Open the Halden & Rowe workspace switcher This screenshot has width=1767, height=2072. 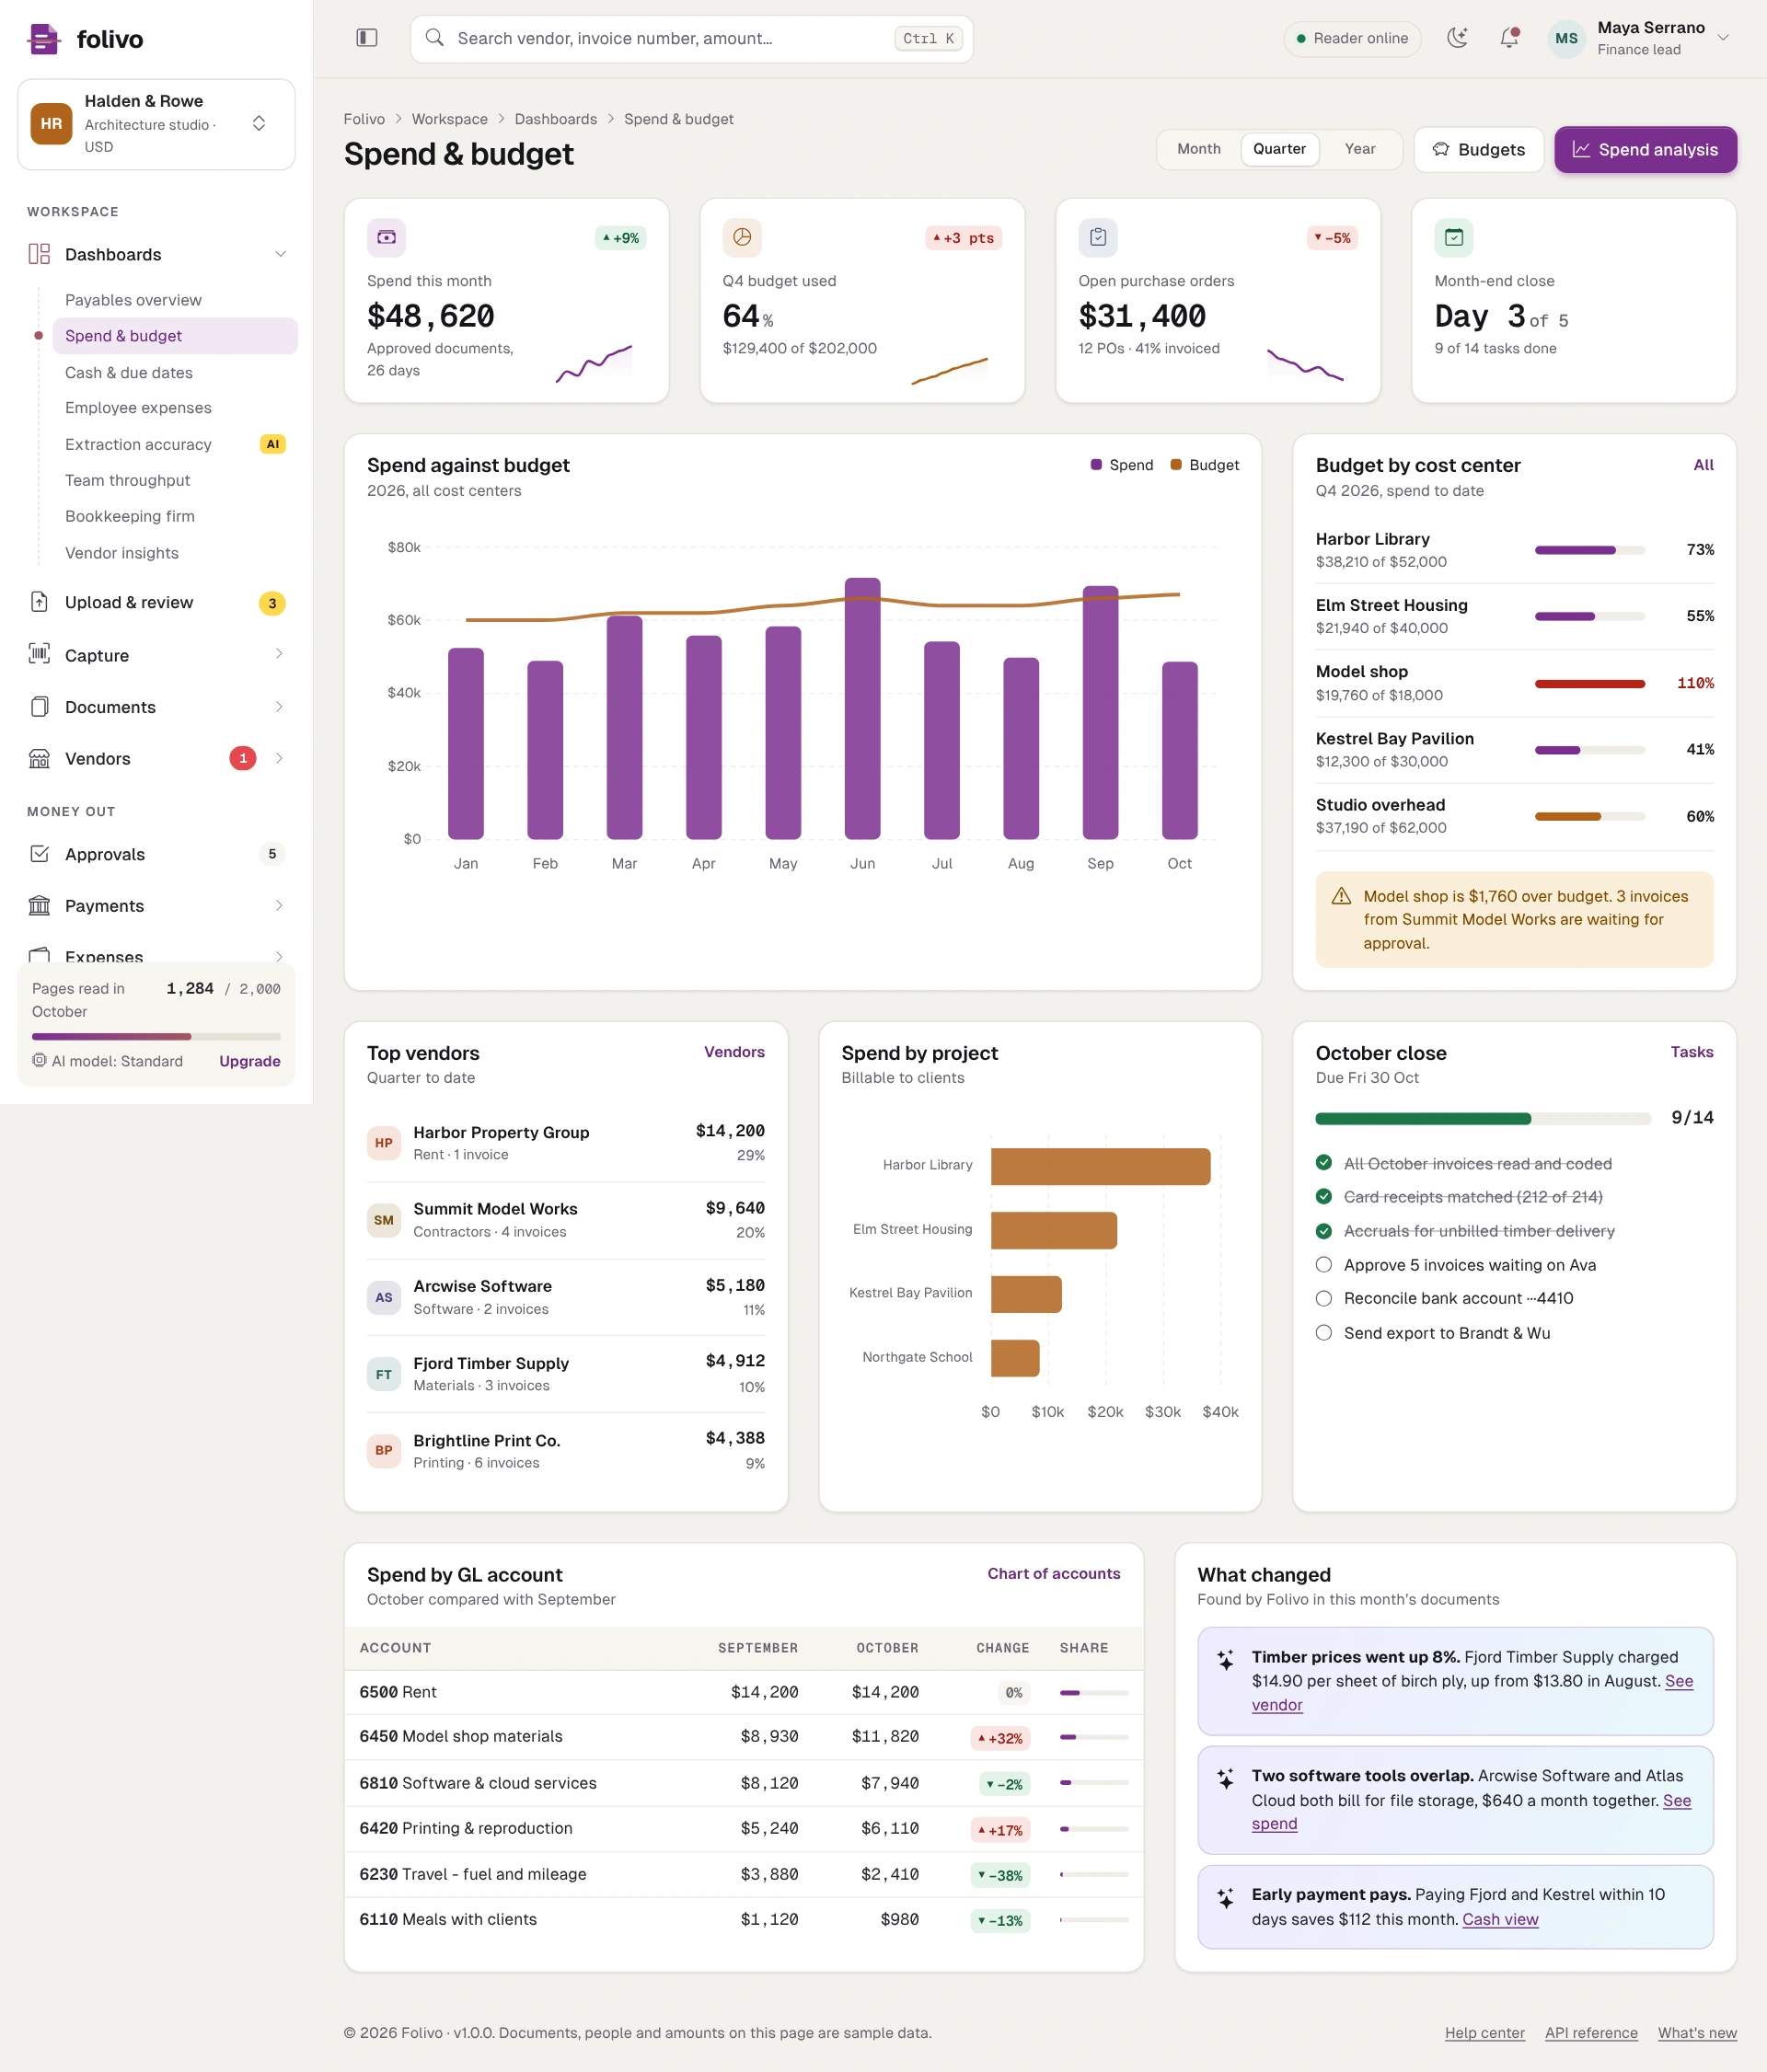point(156,124)
